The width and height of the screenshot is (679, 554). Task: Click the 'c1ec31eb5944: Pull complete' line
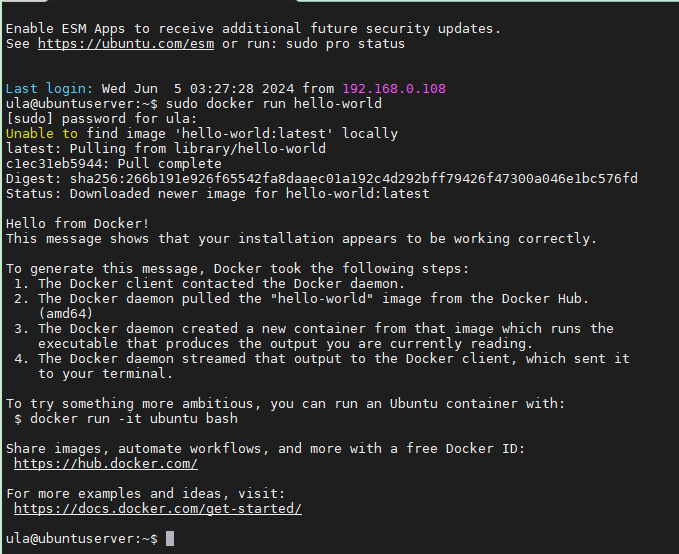114,163
